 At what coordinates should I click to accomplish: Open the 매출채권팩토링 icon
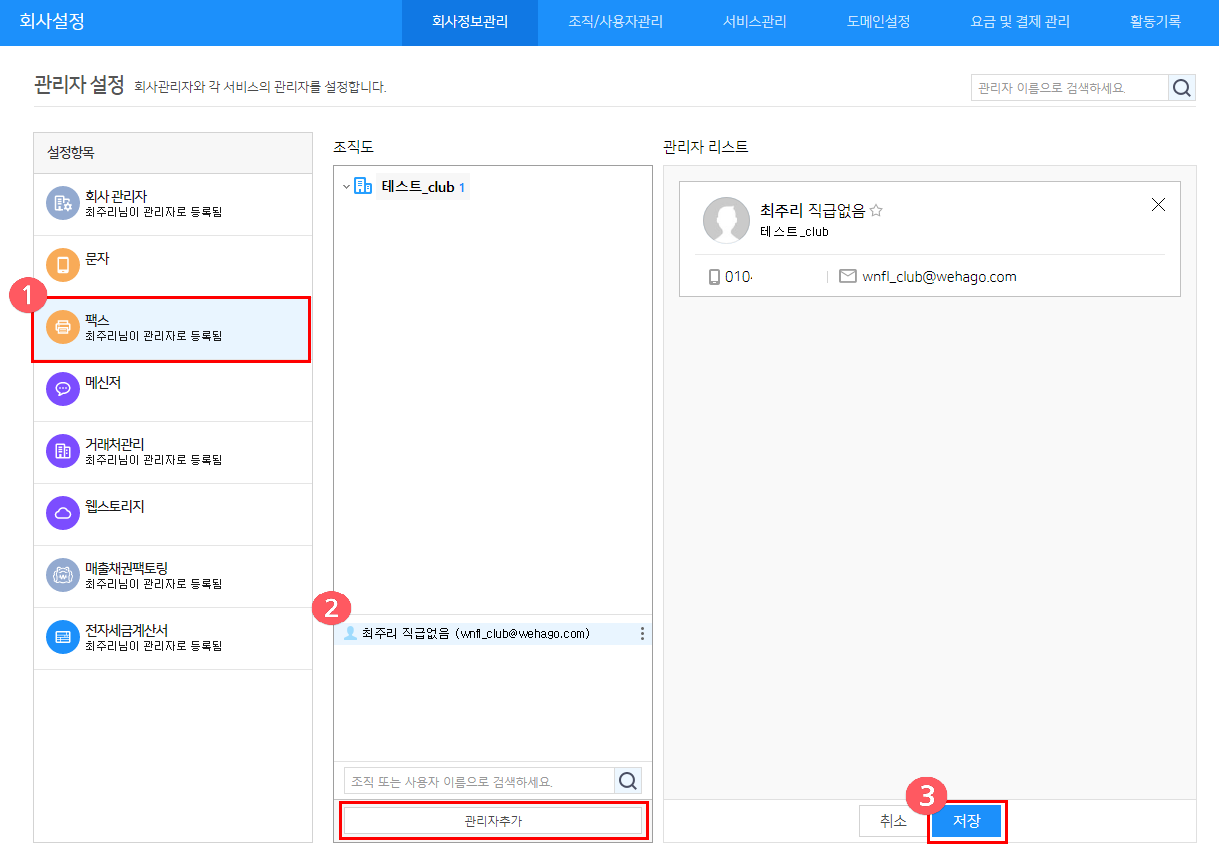pyautogui.click(x=63, y=575)
